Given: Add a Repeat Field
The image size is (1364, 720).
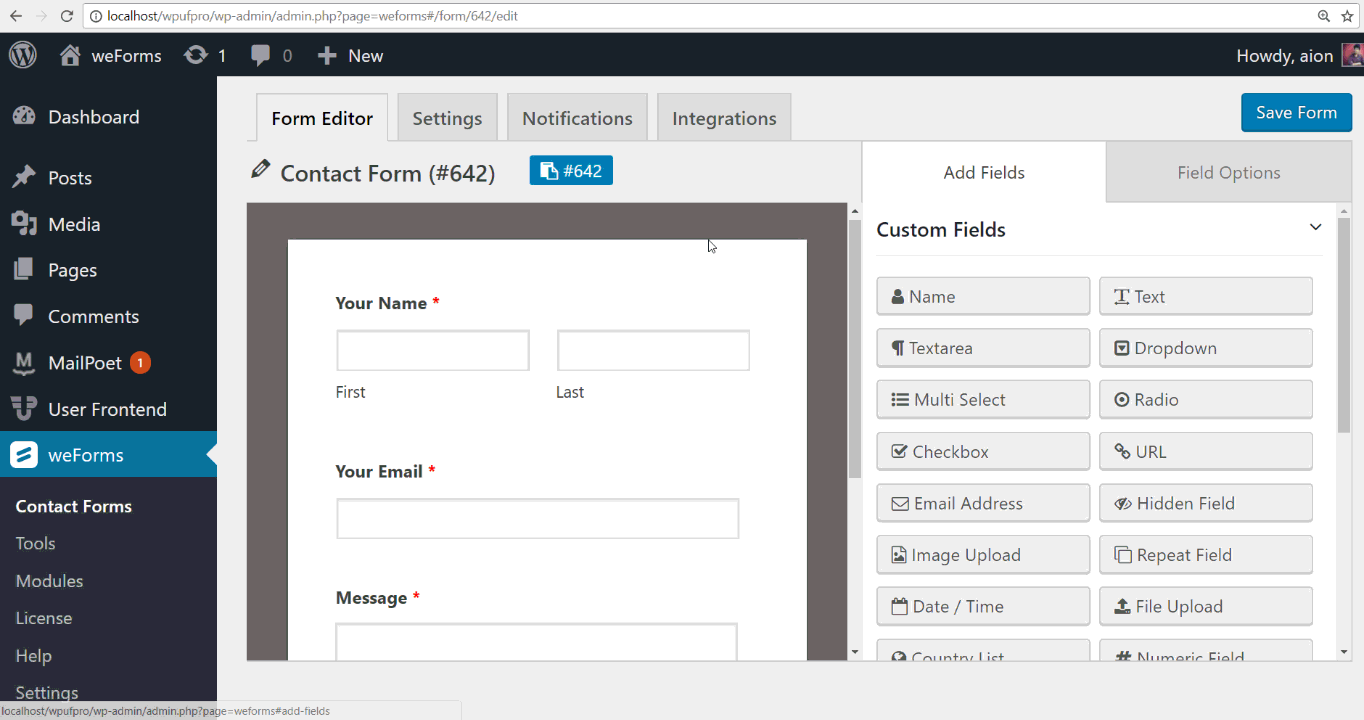Looking at the screenshot, I should point(1206,554).
